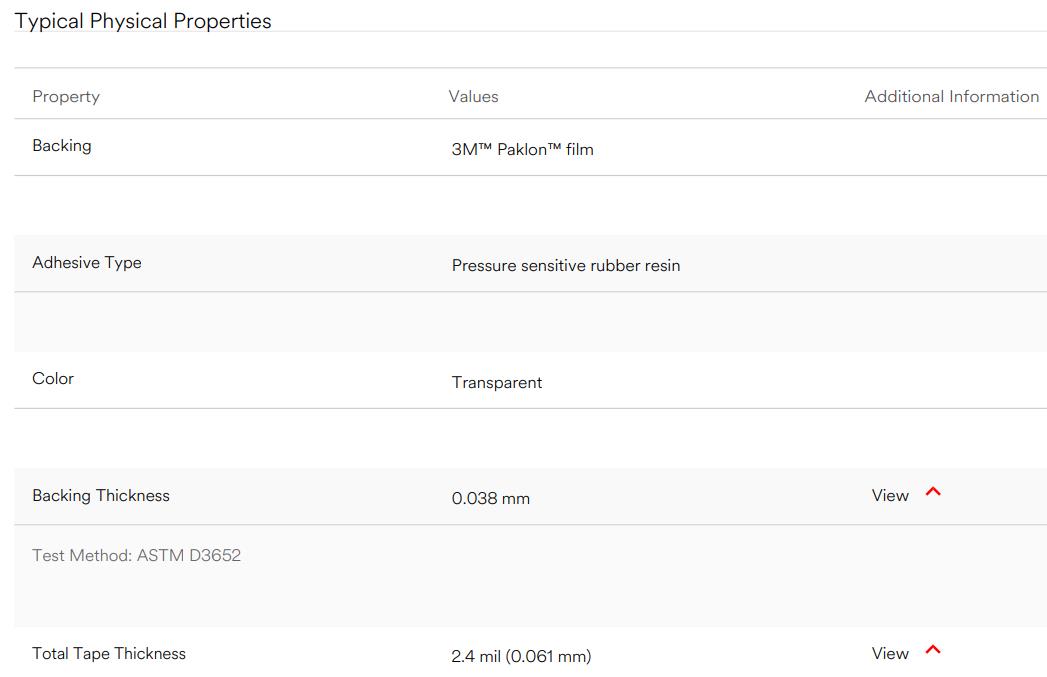Click View link in Total Tape Thickness row
1047x677 pixels.
[890, 654]
